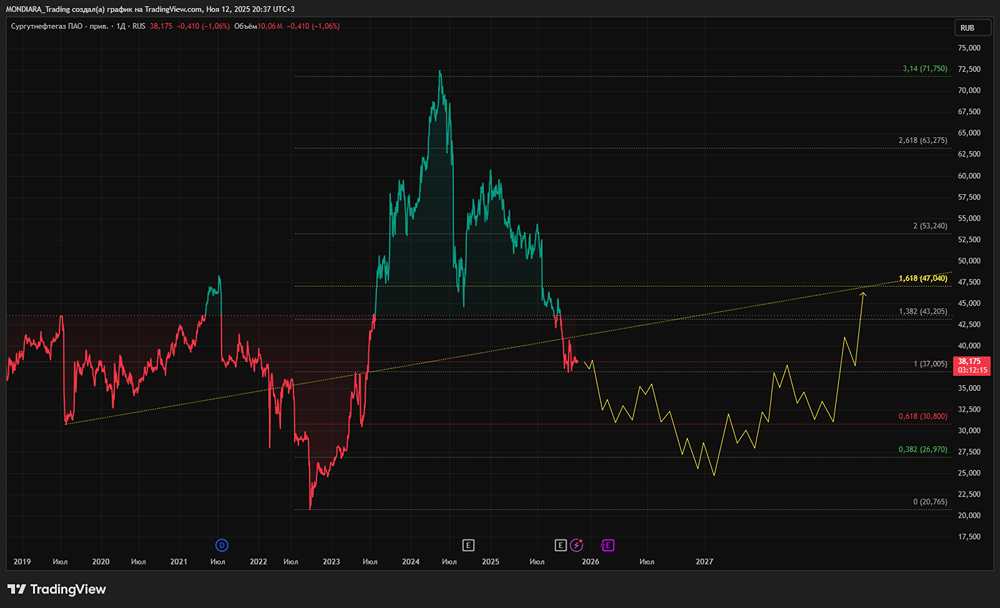Click the TradingView logo at bottom left
This screenshot has height=608, width=1000.
pyautogui.click(x=57, y=589)
